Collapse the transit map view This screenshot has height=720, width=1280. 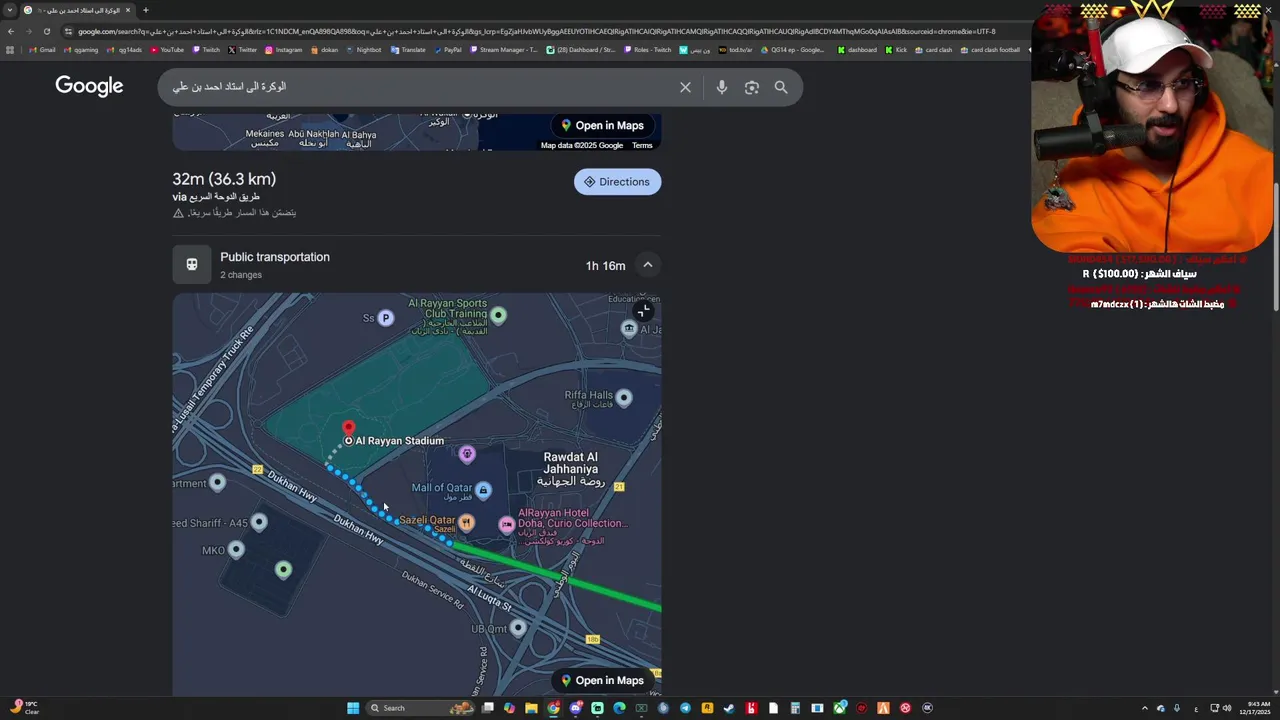click(x=643, y=311)
